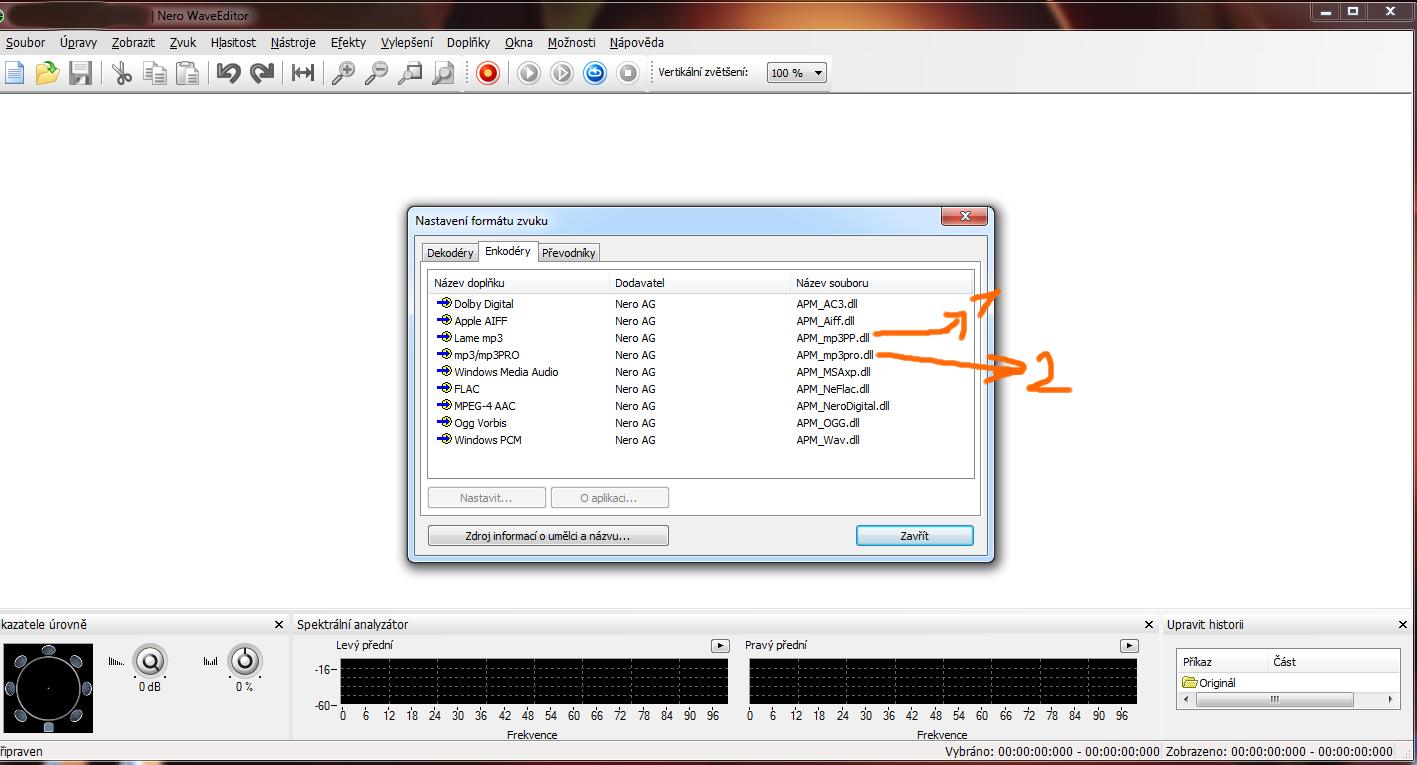The image size is (1417, 765).
Task: Open the Efekty menu
Action: click(x=349, y=43)
